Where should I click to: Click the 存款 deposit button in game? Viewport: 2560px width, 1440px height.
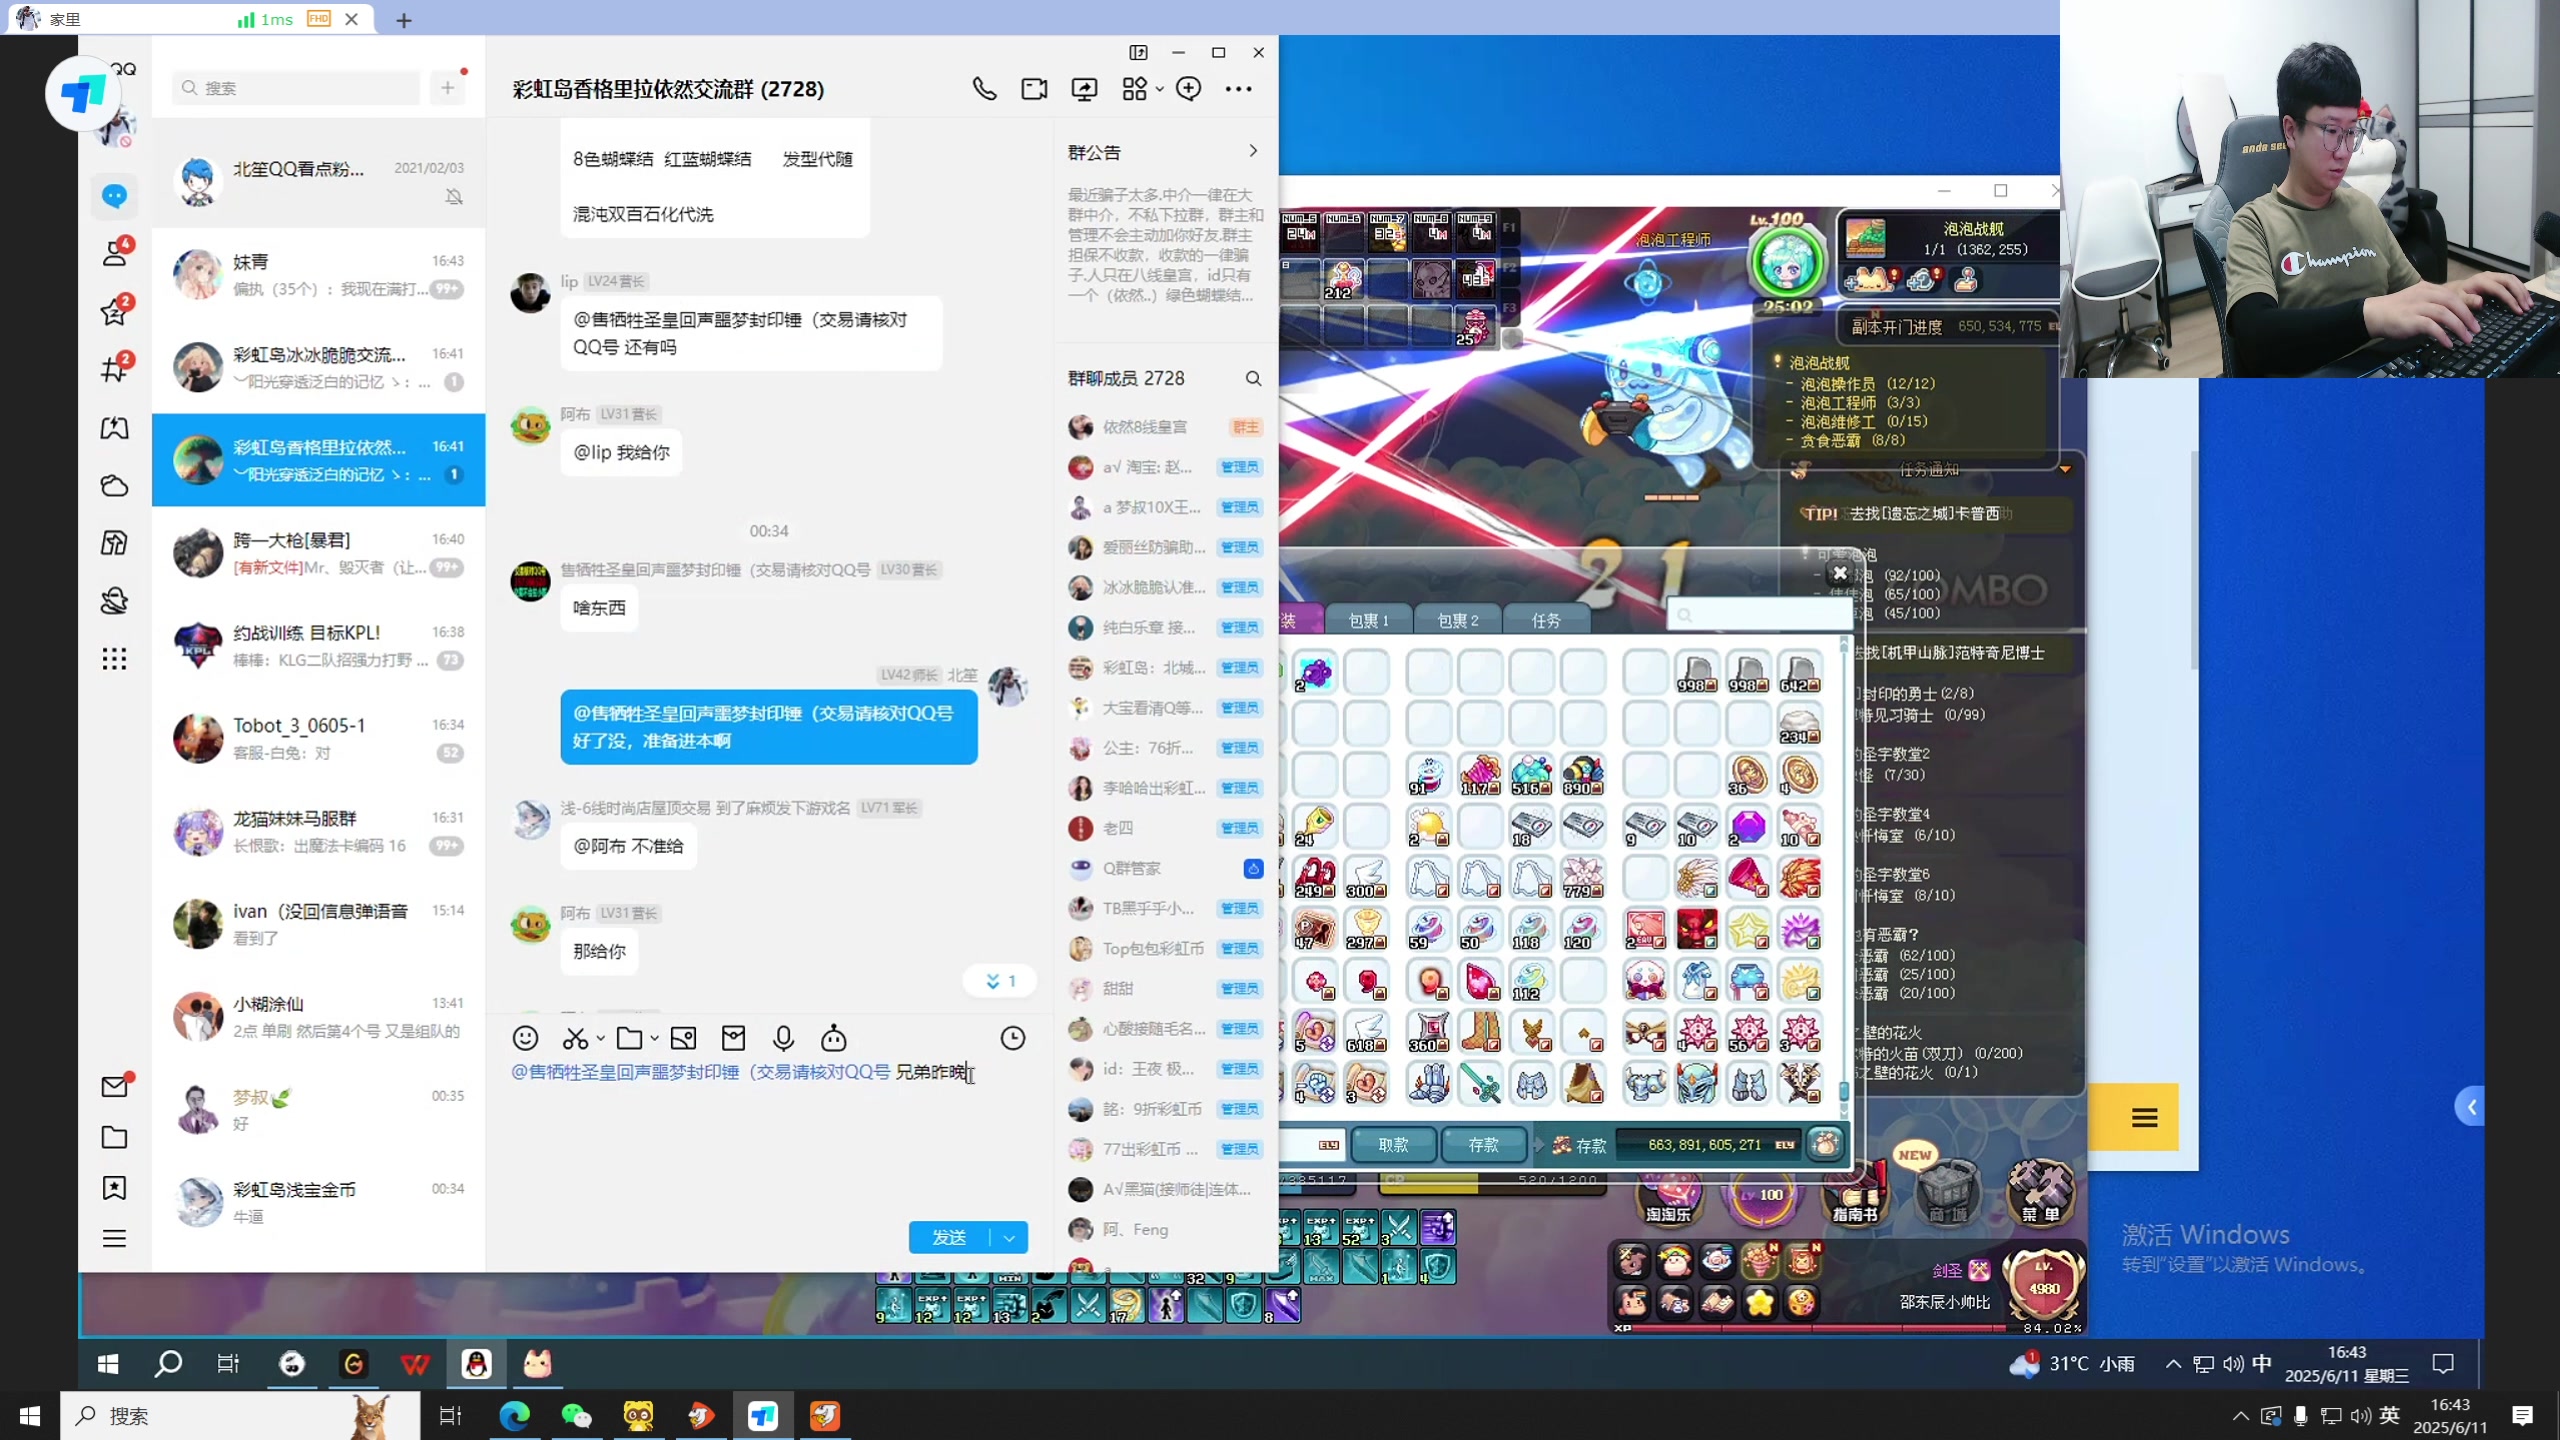coord(1483,1144)
